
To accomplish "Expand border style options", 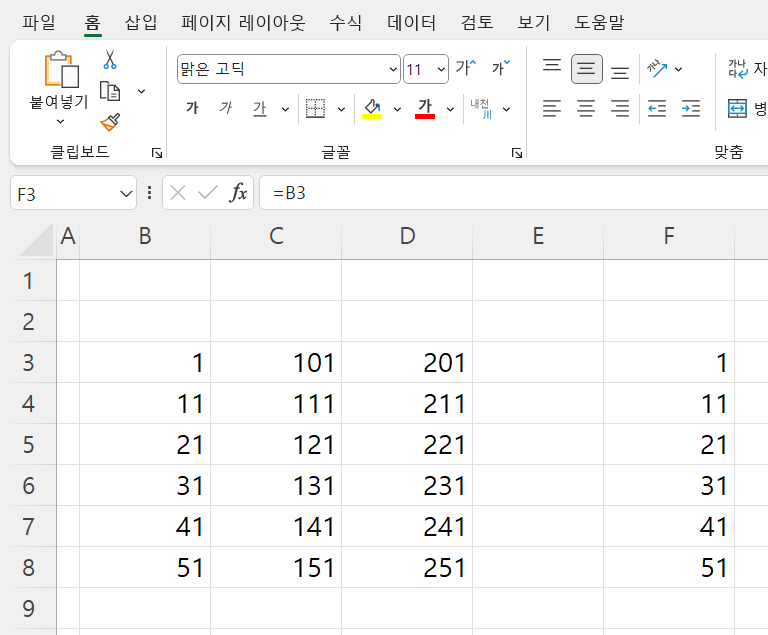I will (341, 109).
